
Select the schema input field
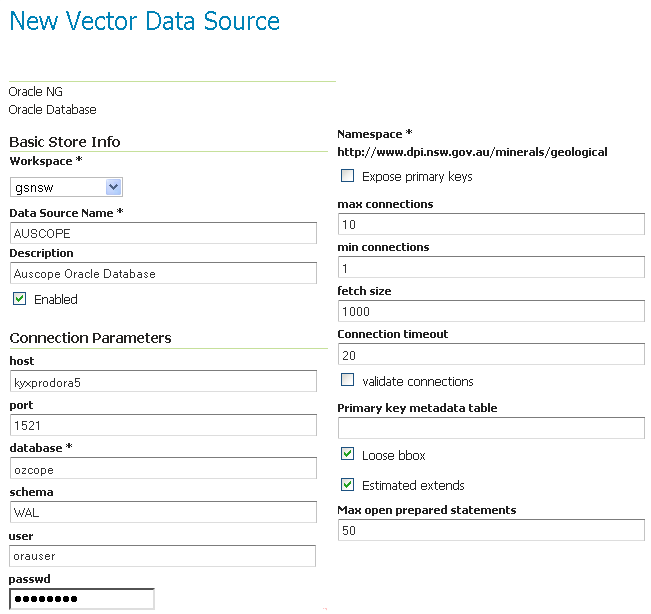(x=163, y=512)
